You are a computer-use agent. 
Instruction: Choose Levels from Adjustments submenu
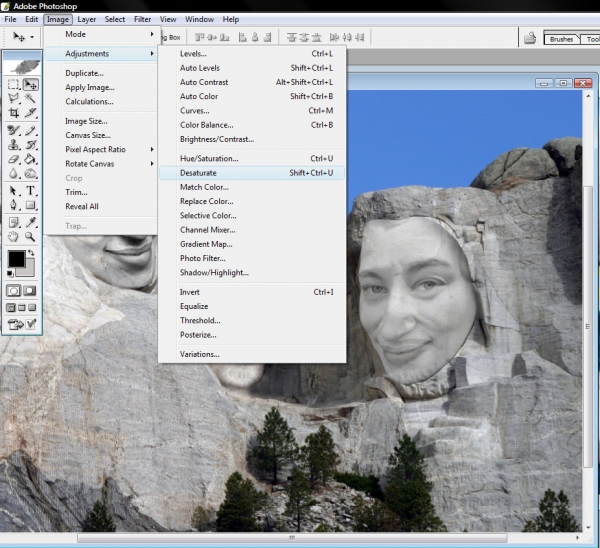click(x=252, y=54)
